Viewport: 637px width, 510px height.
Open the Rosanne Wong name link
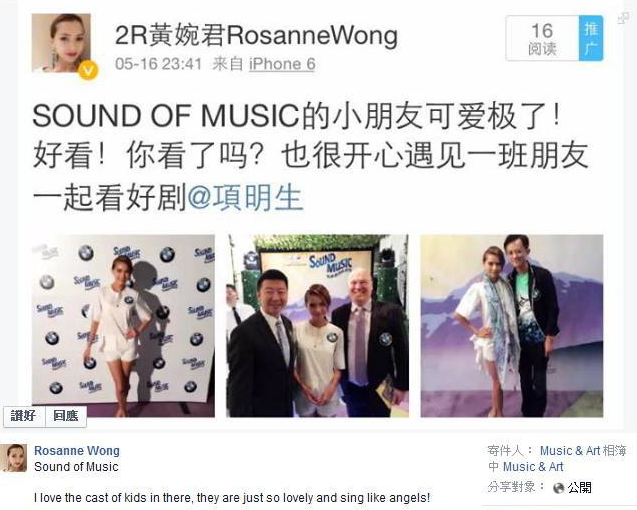tap(77, 451)
